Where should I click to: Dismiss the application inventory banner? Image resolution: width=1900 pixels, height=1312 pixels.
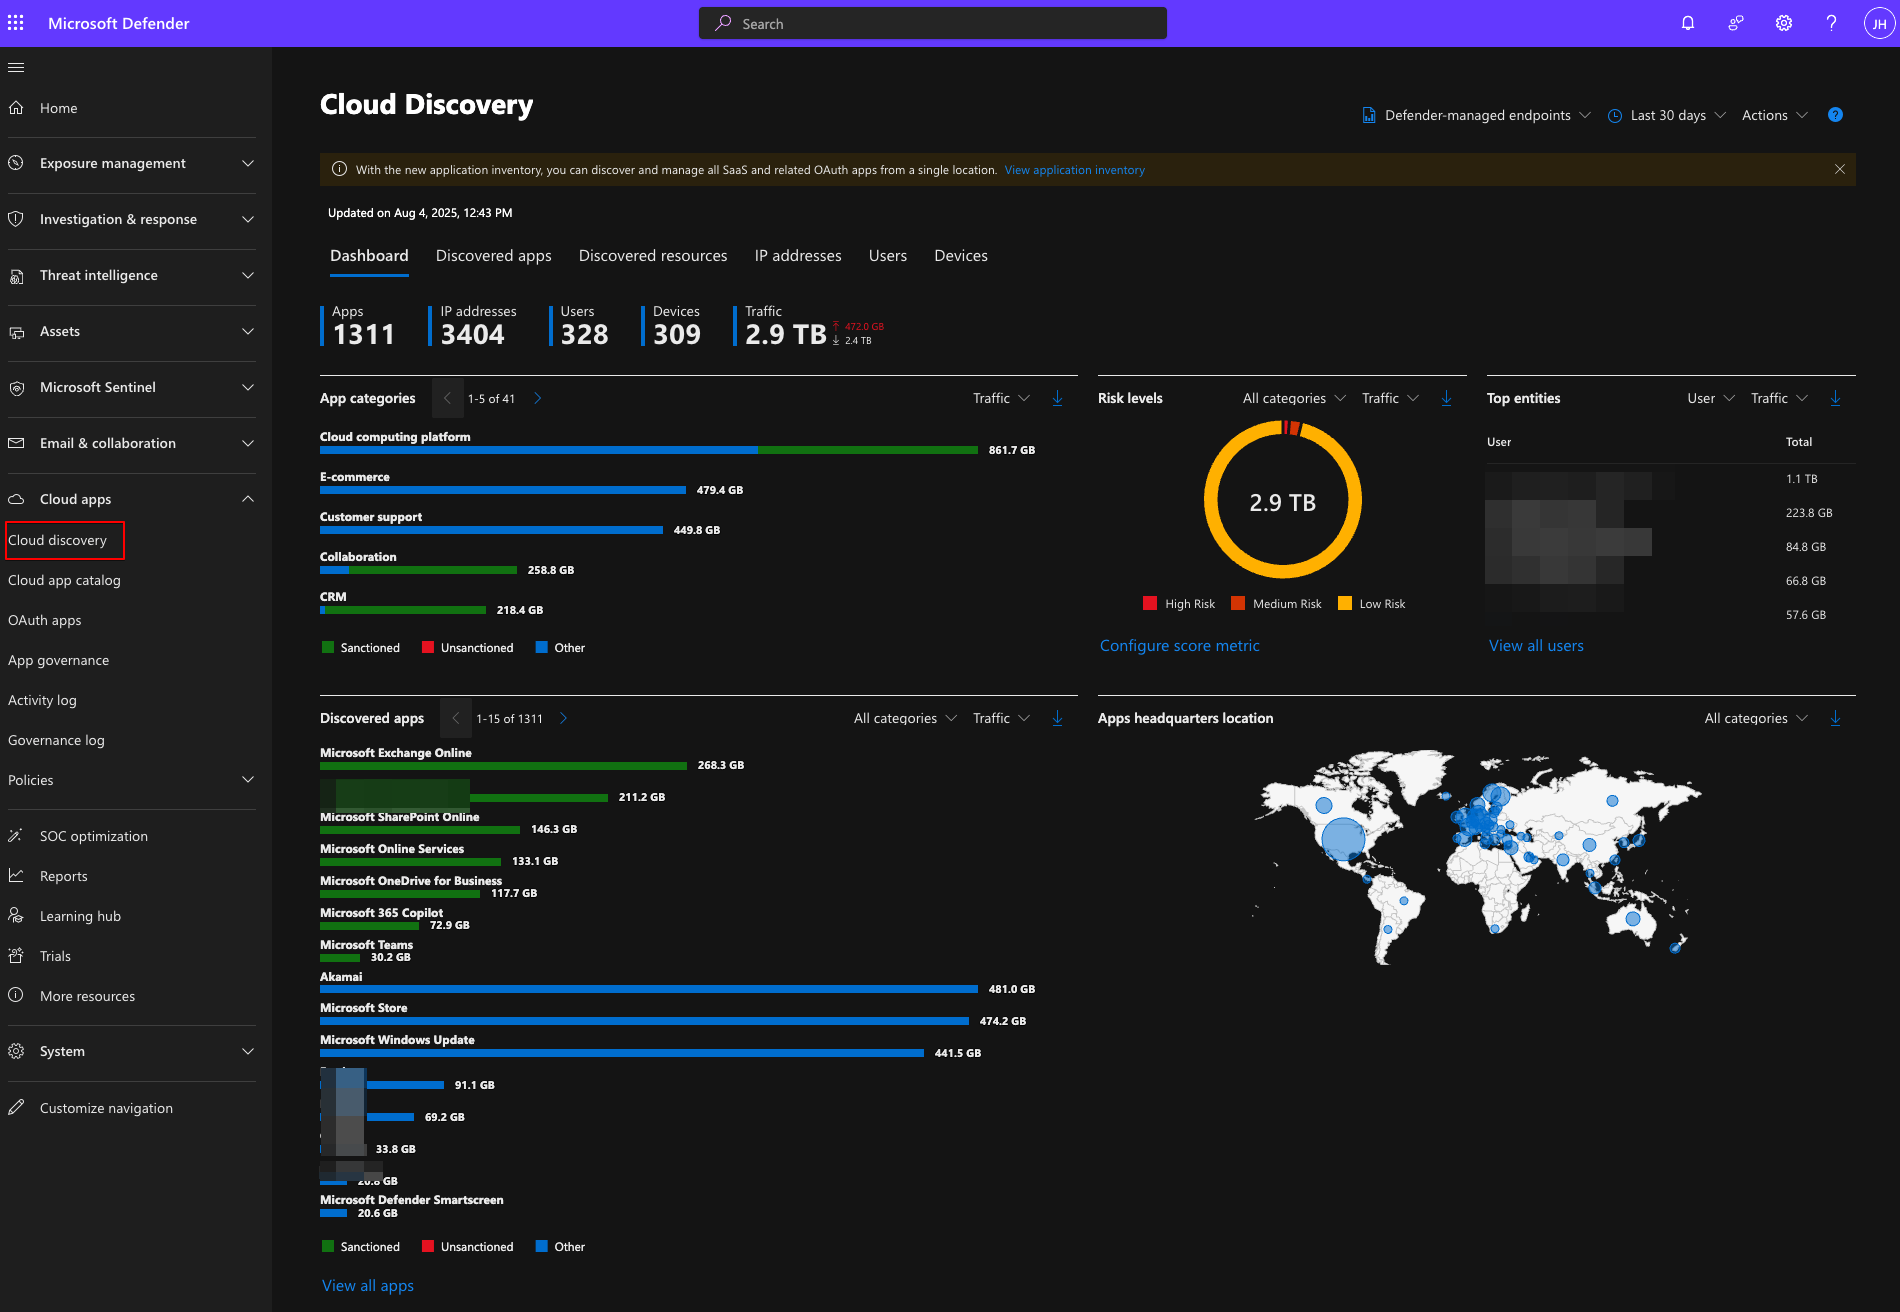tap(1840, 169)
